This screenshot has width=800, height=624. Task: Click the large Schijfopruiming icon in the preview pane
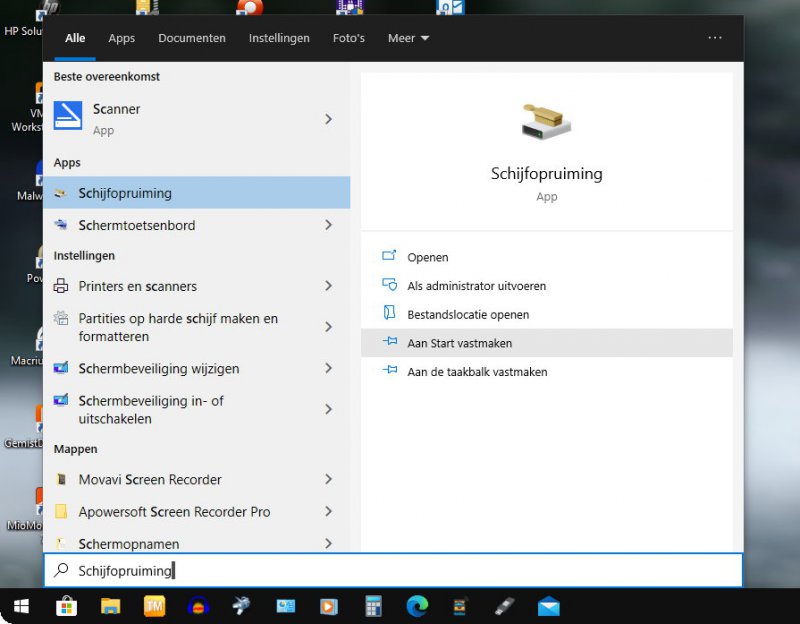[x=546, y=122]
